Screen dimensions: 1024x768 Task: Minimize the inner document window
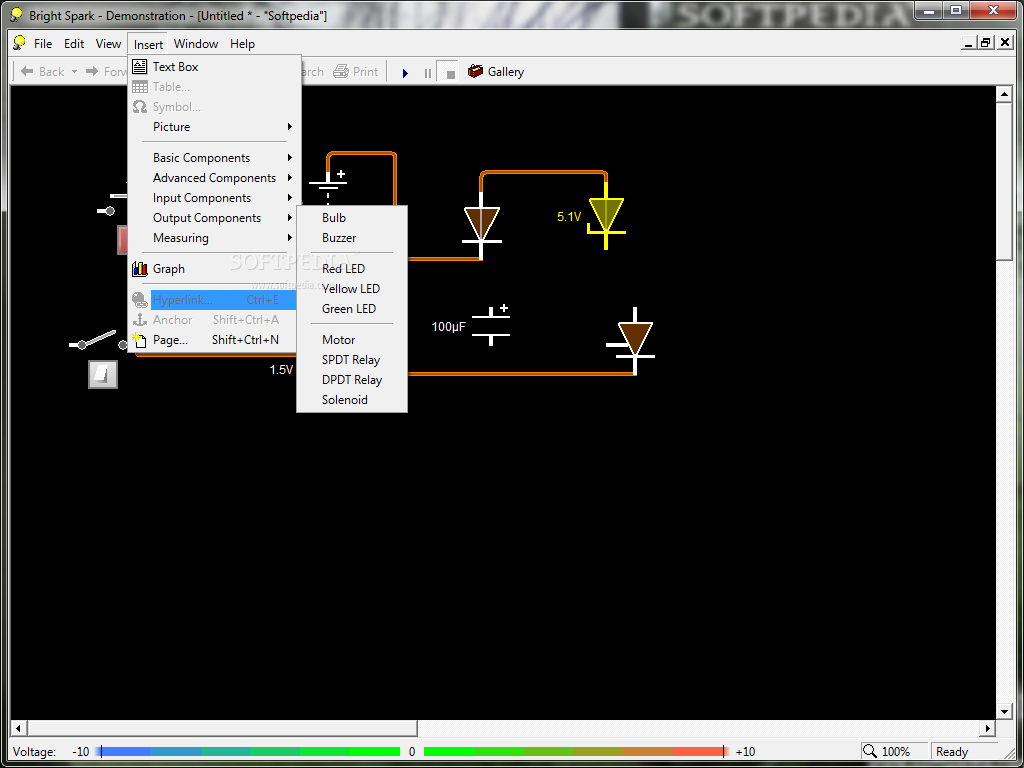point(969,44)
